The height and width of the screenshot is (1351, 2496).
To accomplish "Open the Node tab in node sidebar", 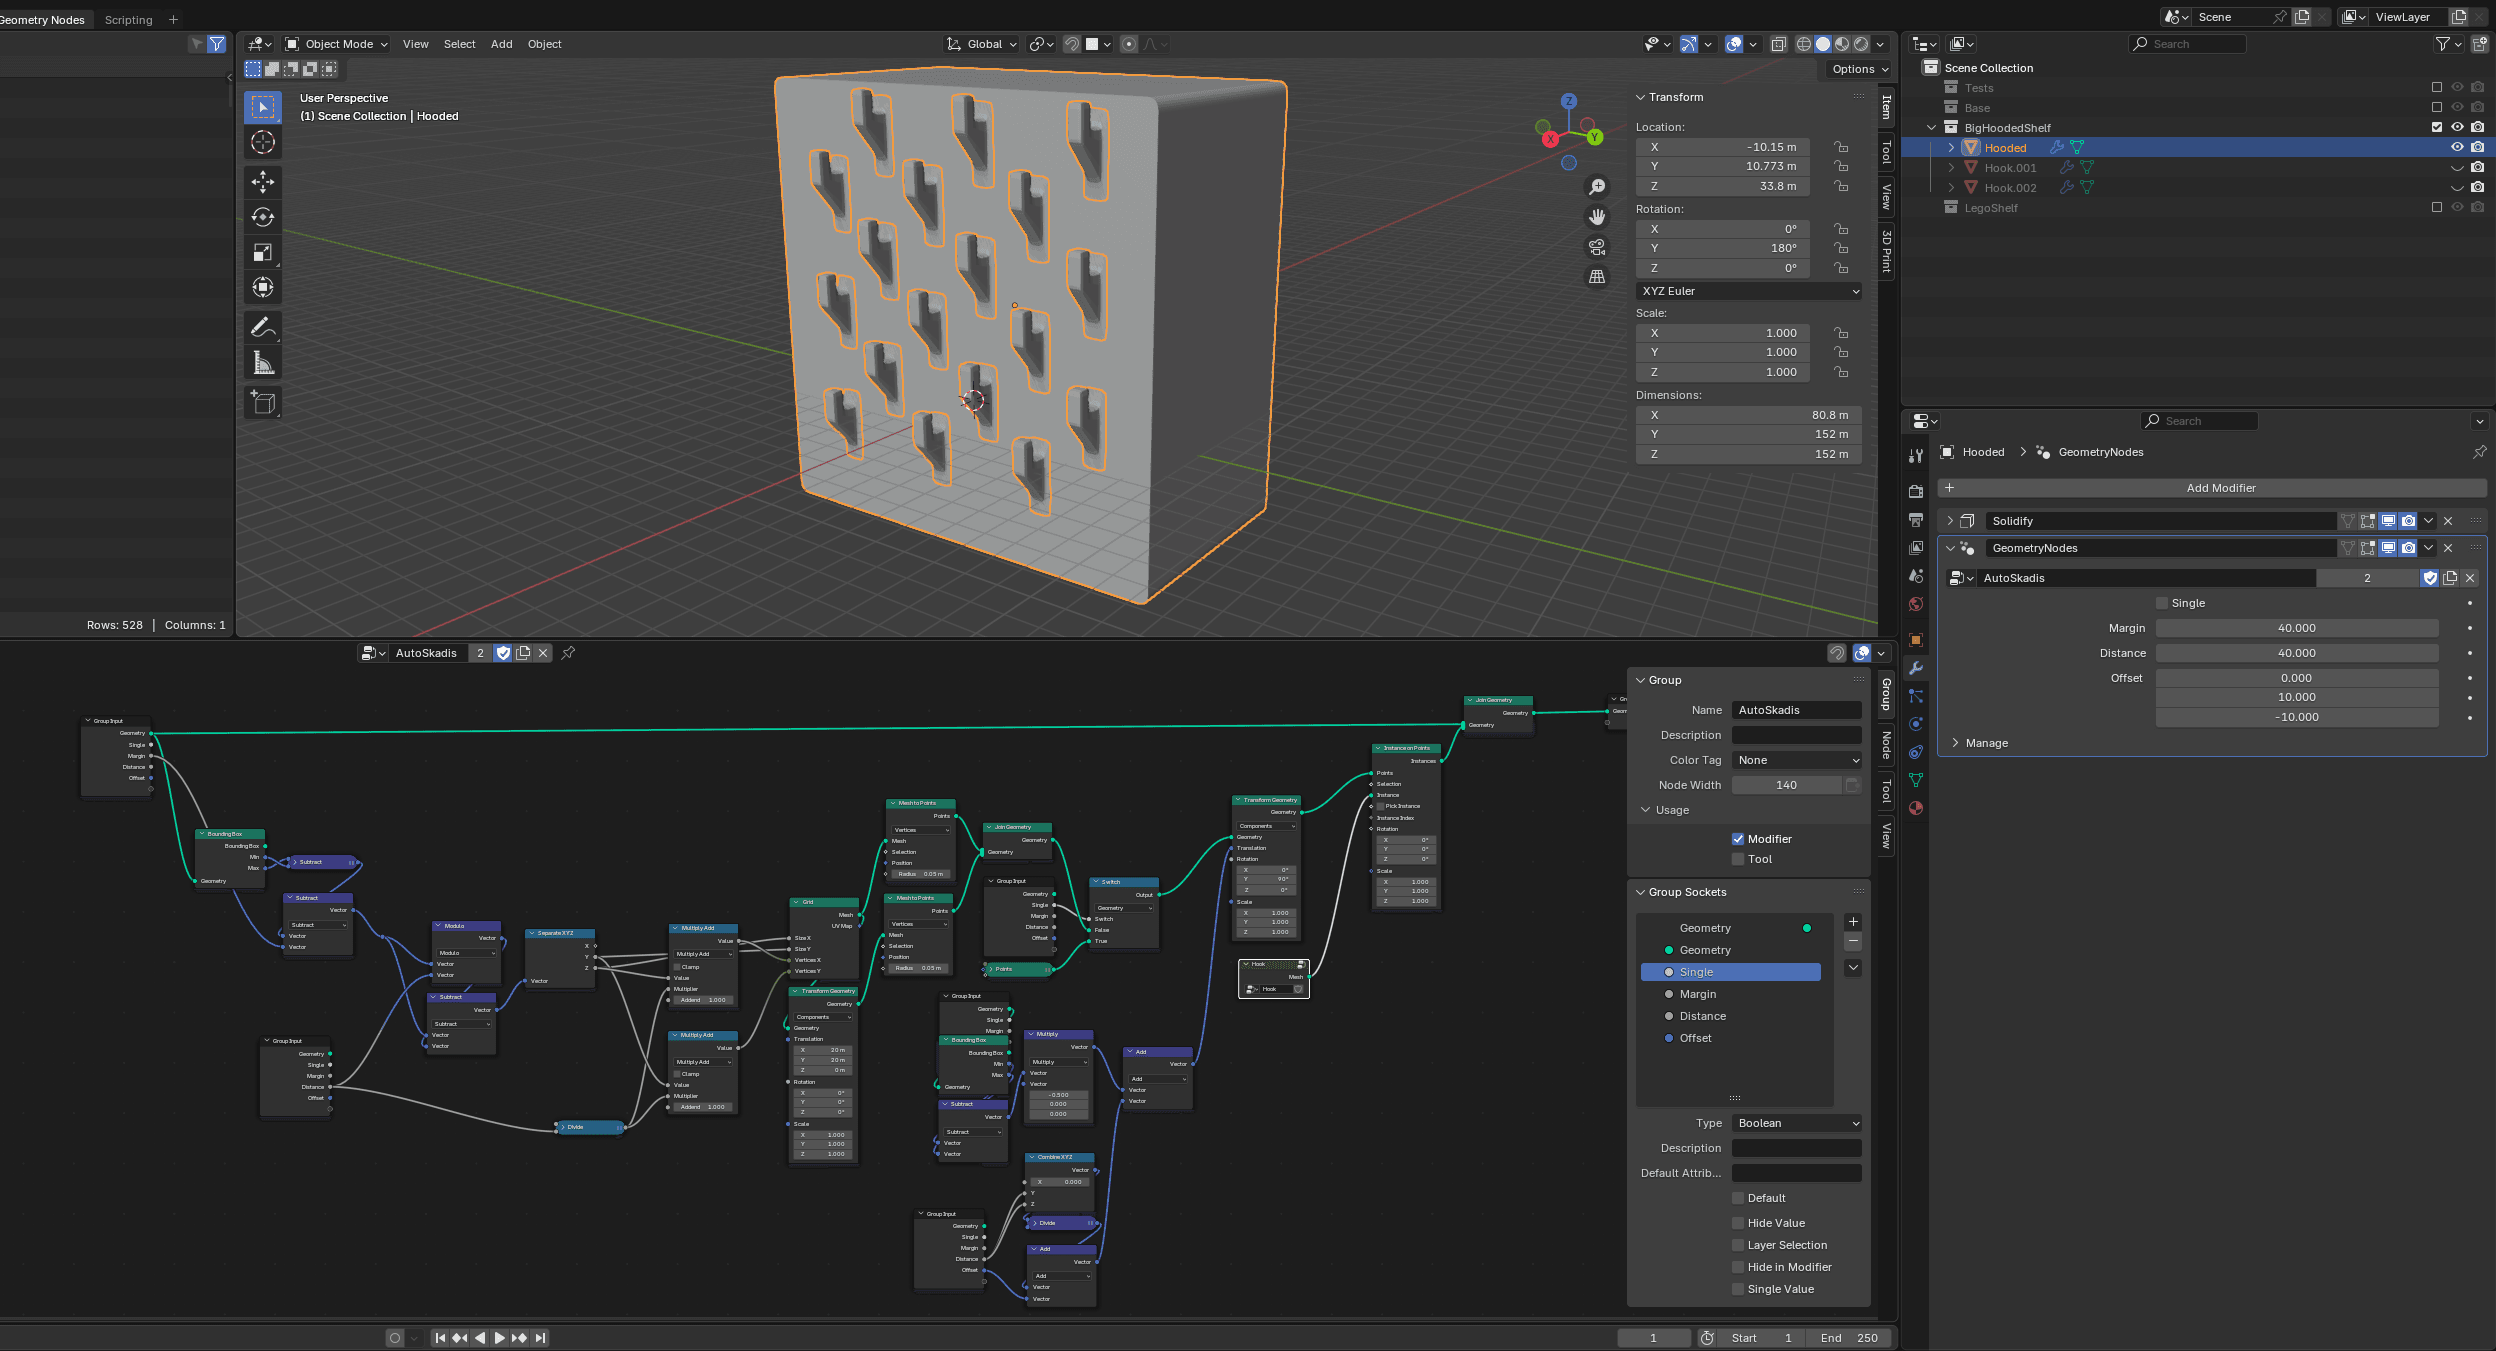I will pyautogui.click(x=1886, y=745).
